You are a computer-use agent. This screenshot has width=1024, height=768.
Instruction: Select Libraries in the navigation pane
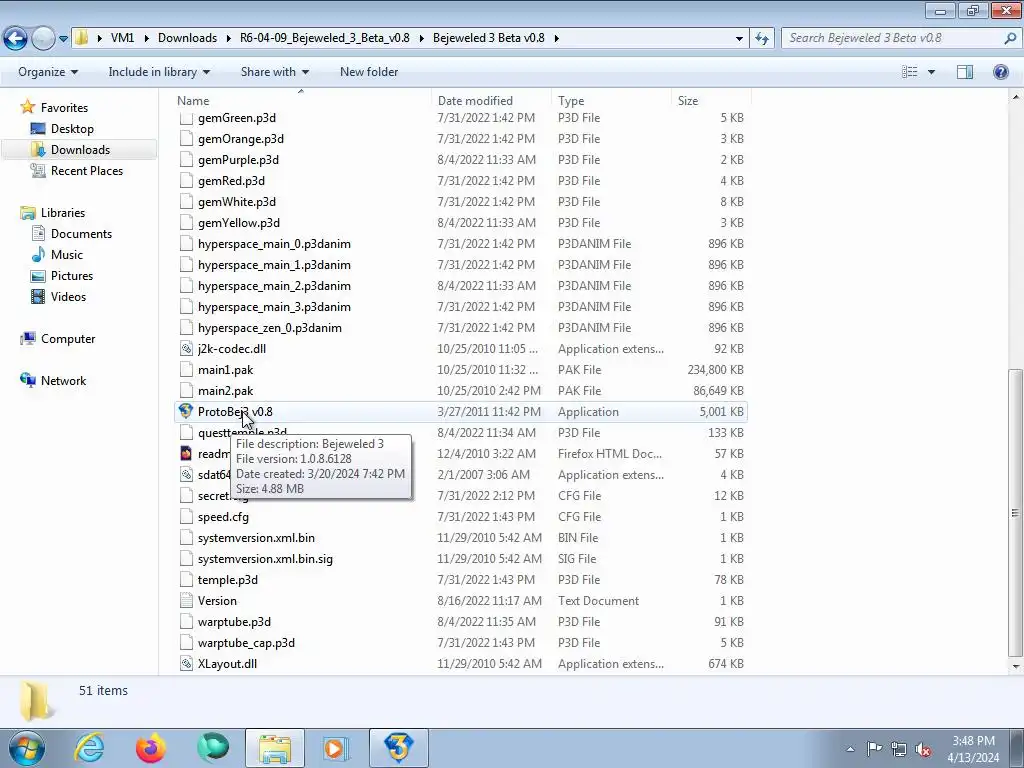(63, 213)
